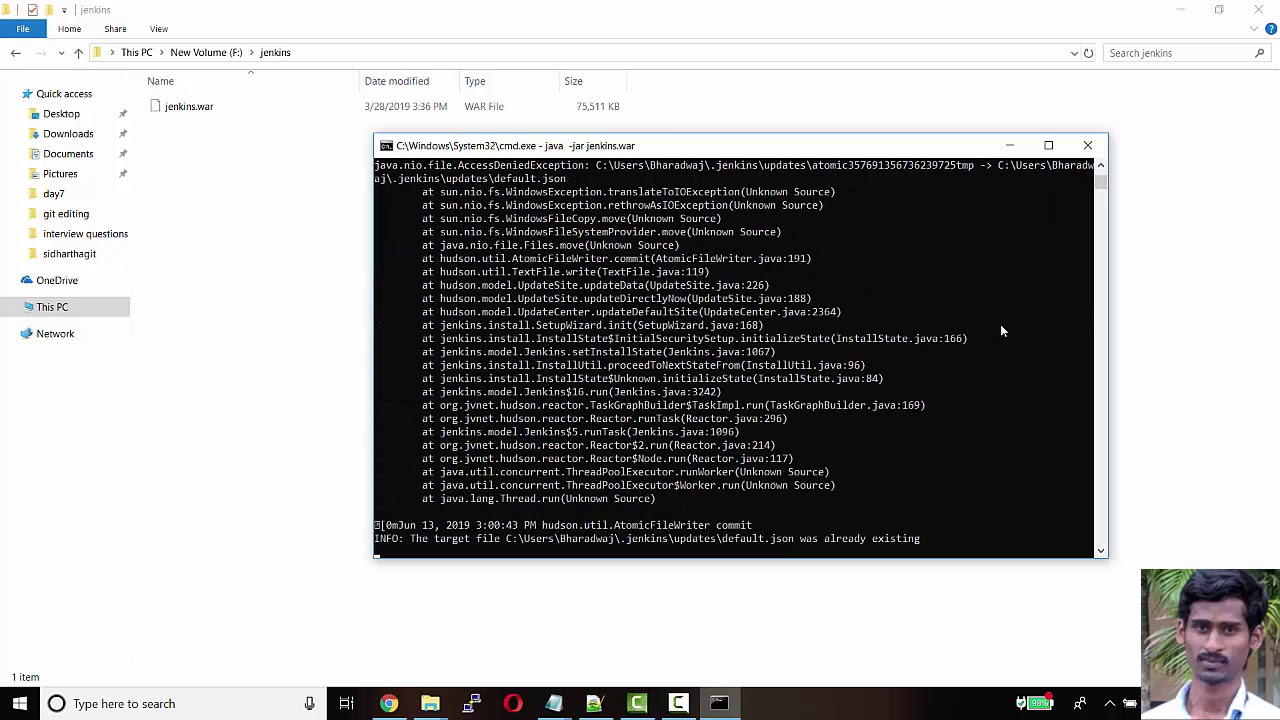Open the File tab
Viewport: 1280px width, 720px height.
click(x=22, y=29)
